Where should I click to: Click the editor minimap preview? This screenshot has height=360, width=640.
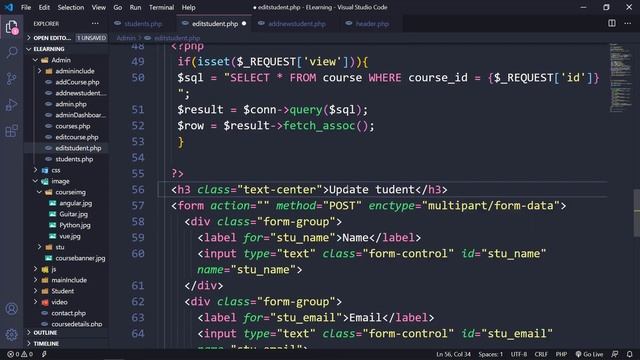(620, 78)
